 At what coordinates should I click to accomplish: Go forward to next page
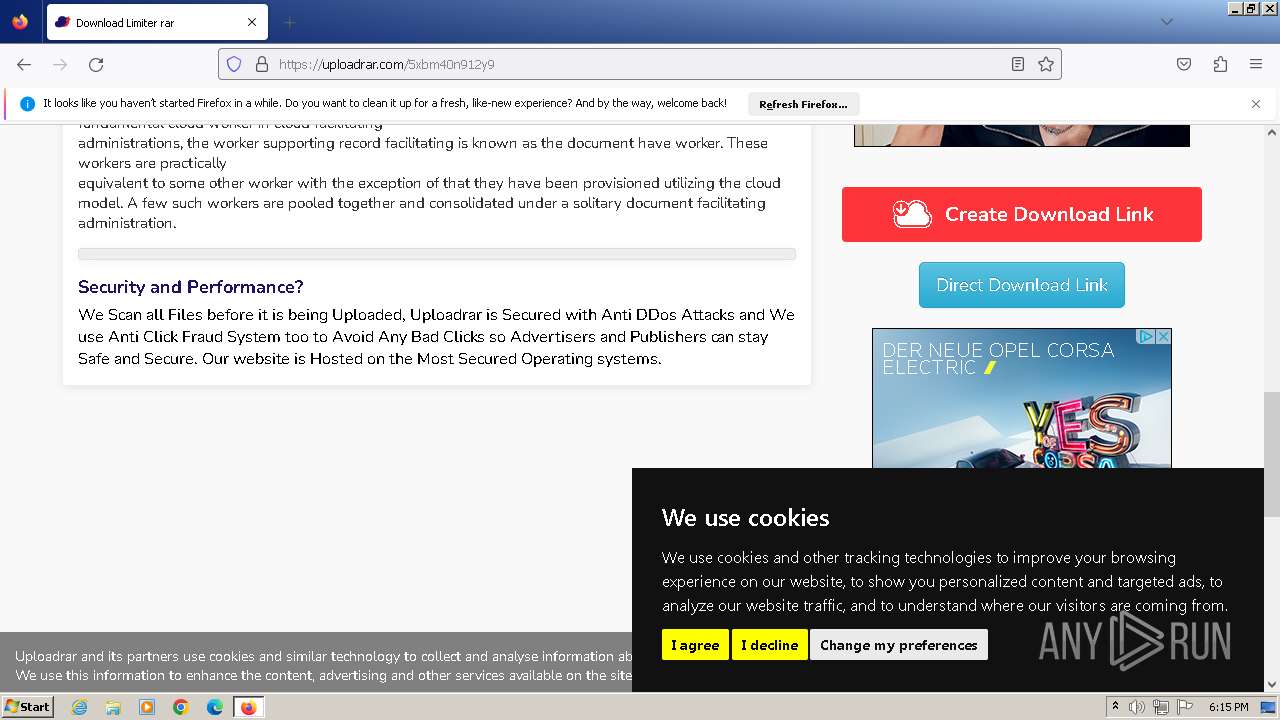pyautogui.click(x=60, y=64)
